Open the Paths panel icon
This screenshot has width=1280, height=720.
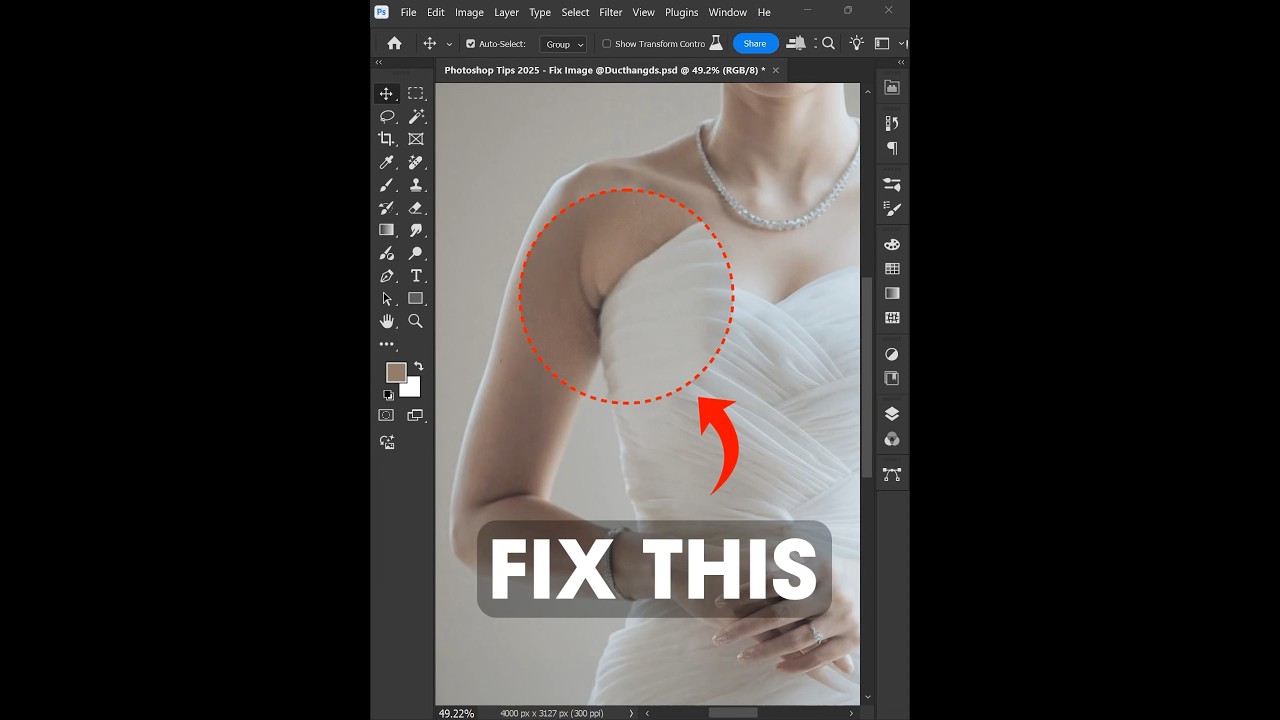click(892, 474)
